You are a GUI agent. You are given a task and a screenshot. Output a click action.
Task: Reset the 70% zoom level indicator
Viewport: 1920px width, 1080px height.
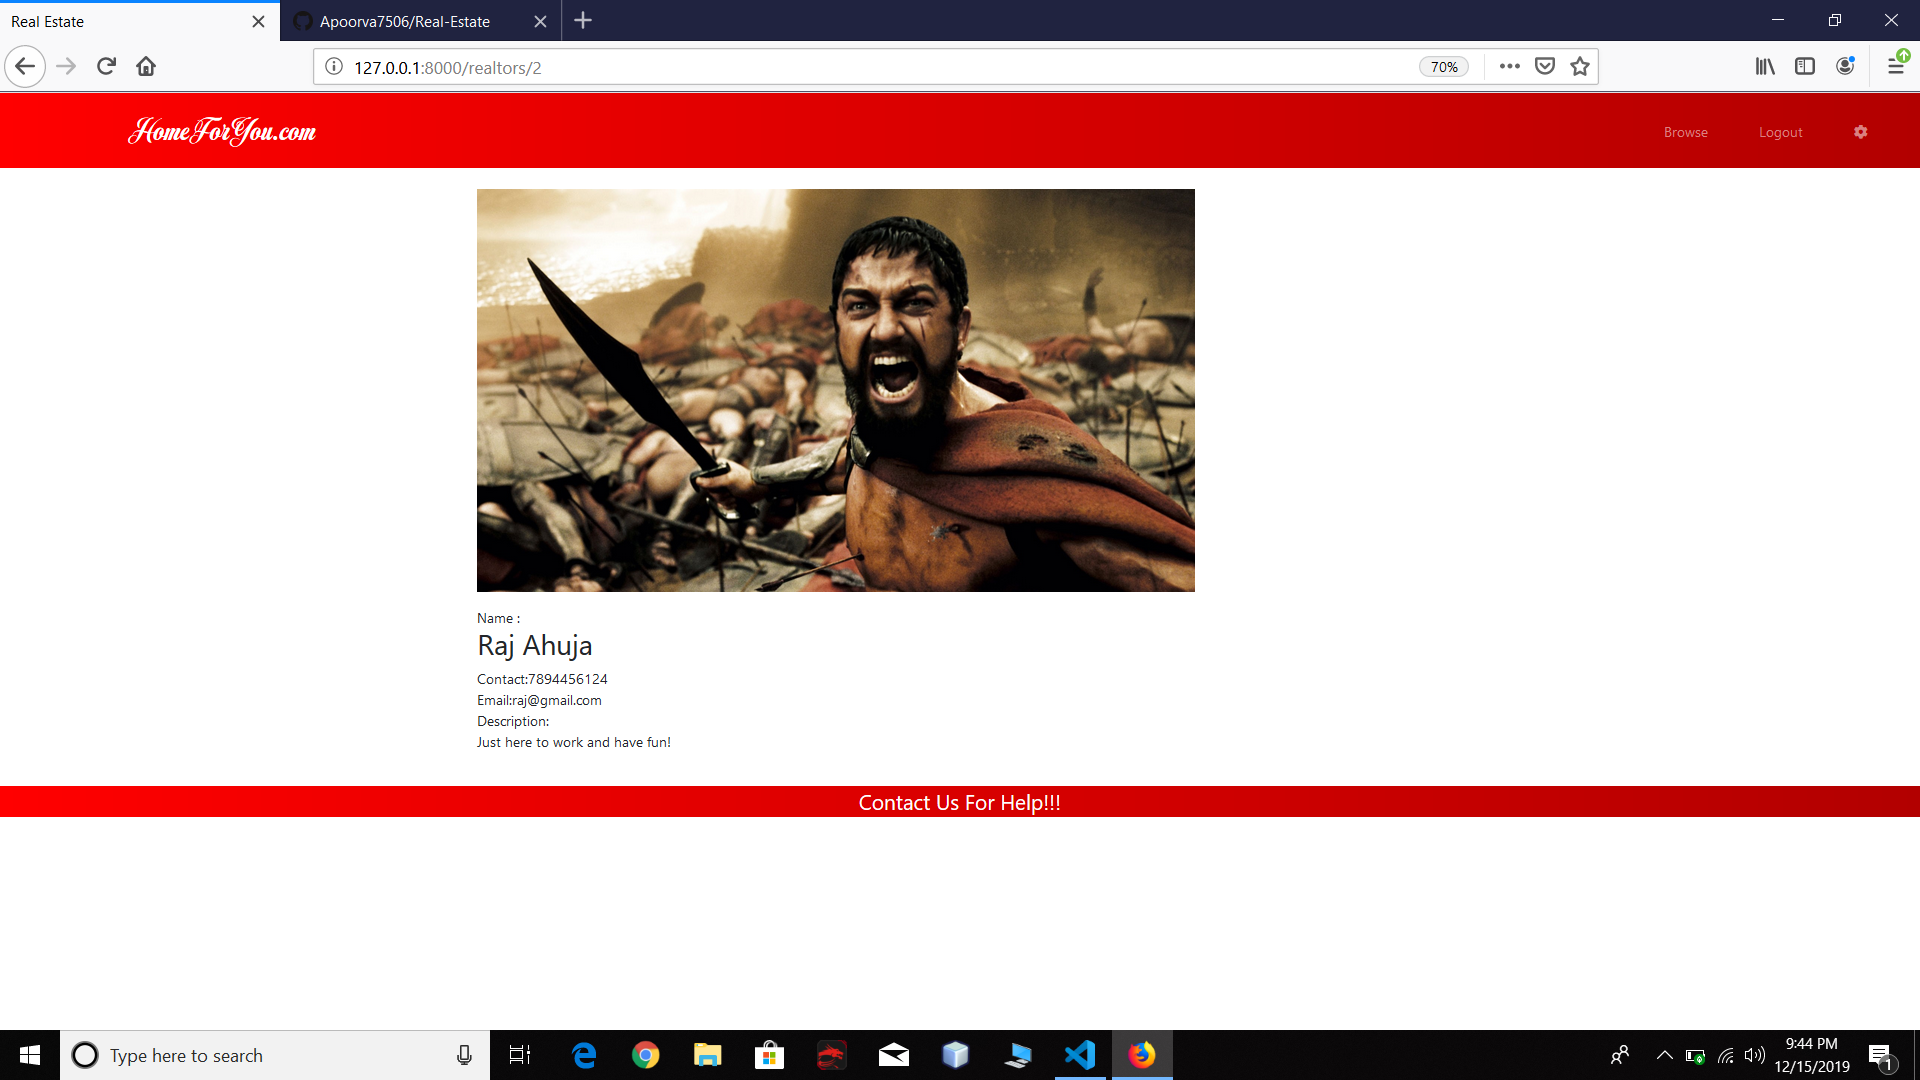pos(1443,67)
